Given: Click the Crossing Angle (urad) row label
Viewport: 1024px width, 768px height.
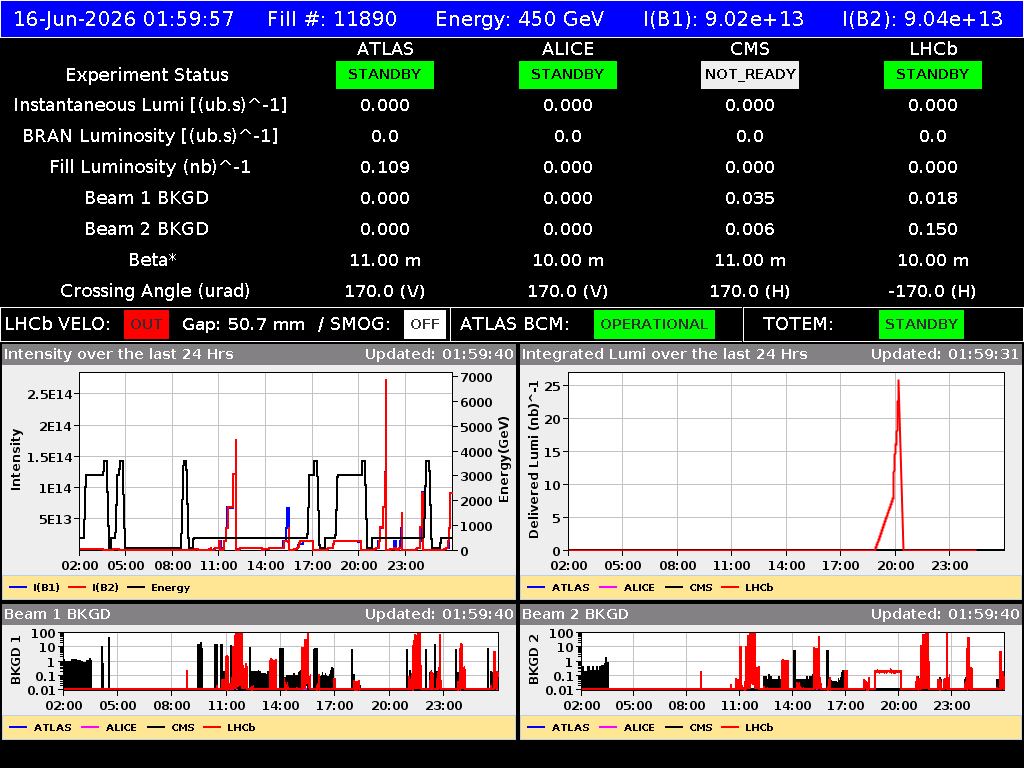Looking at the screenshot, I should (x=155, y=291).
